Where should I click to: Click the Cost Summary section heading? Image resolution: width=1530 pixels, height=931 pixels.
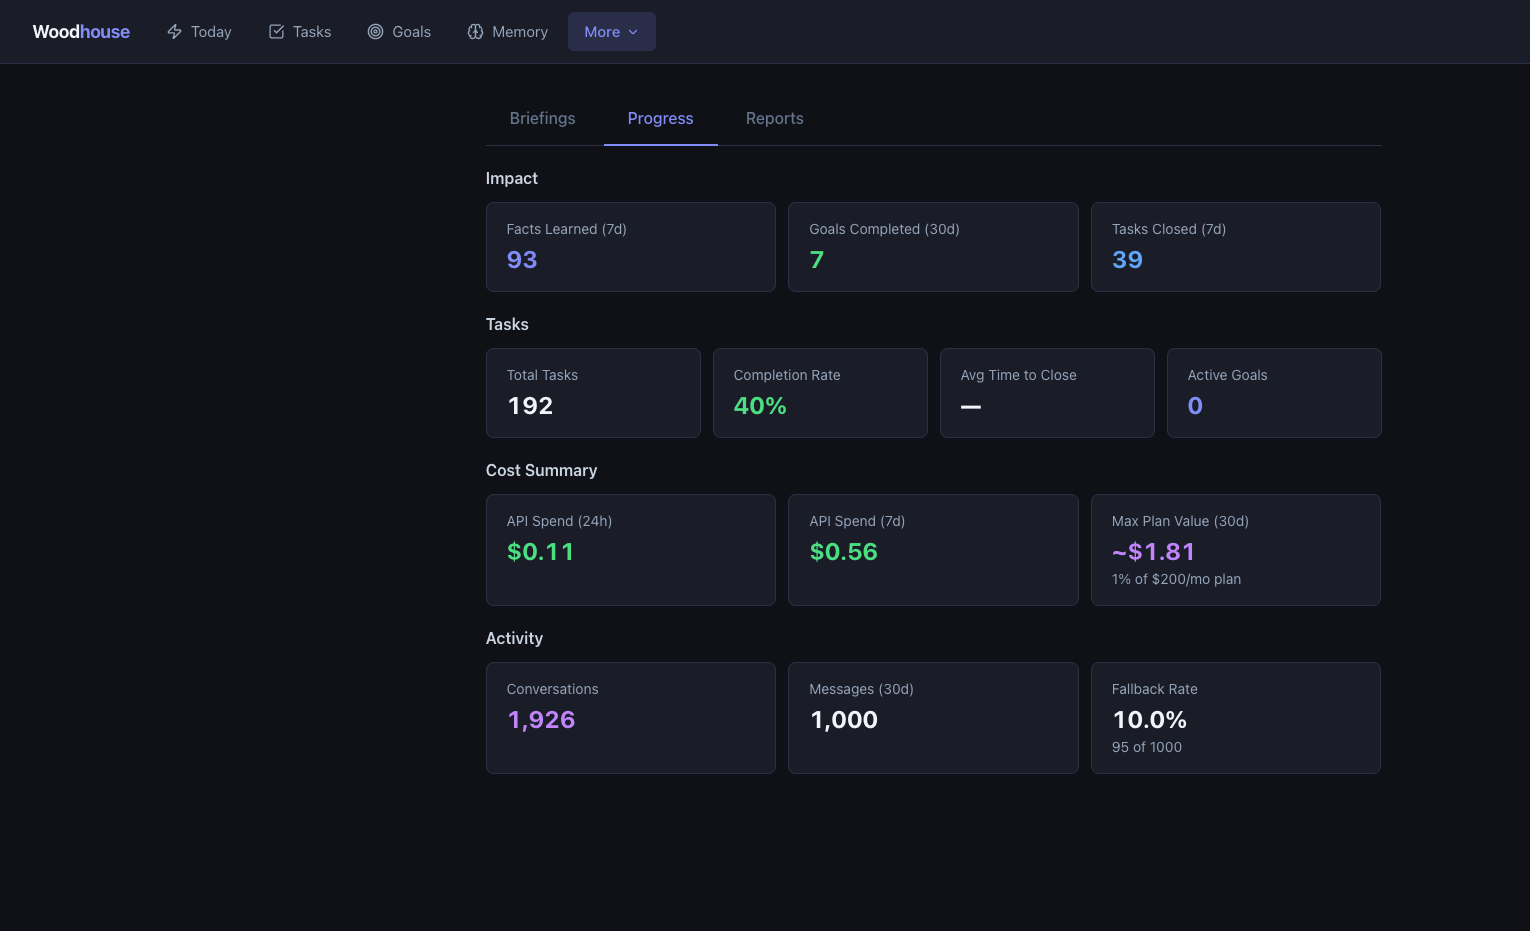541,470
